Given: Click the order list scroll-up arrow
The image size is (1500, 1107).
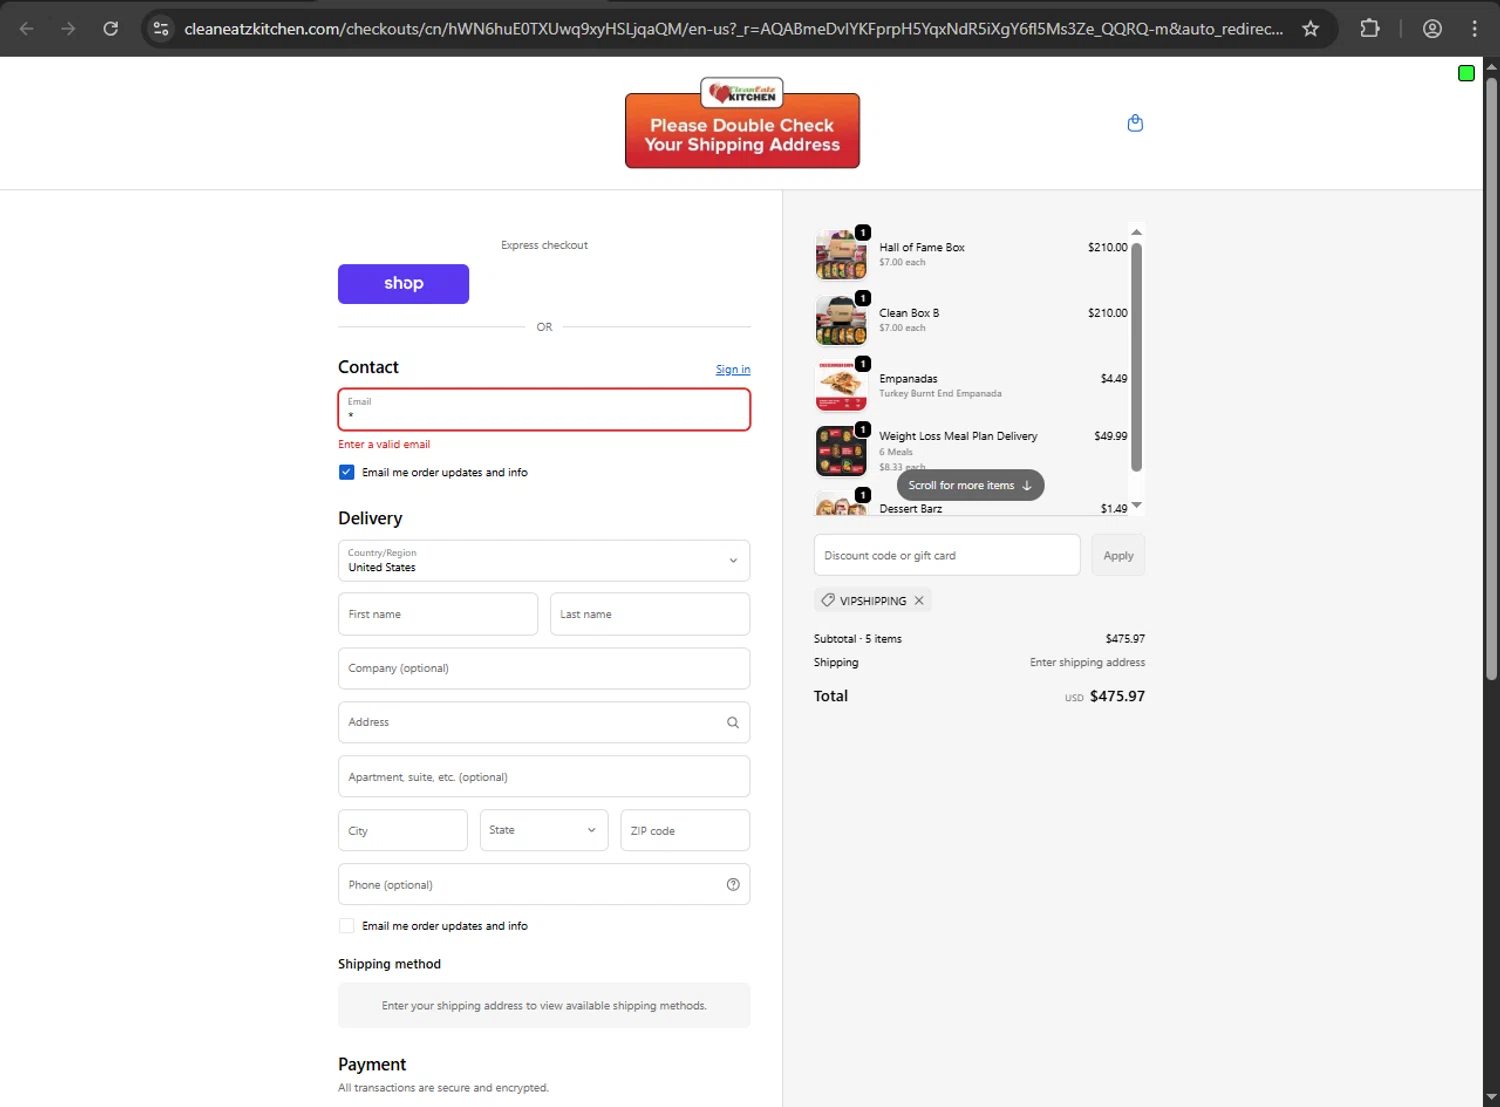Looking at the screenshot, I should click(x=1136, y=232).
